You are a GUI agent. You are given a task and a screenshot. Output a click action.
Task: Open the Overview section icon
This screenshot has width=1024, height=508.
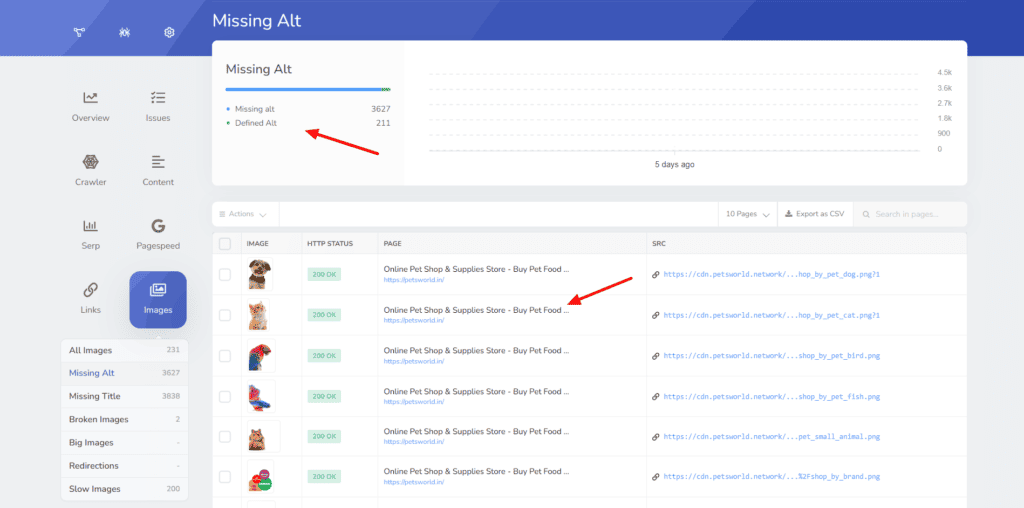point(91,98)
